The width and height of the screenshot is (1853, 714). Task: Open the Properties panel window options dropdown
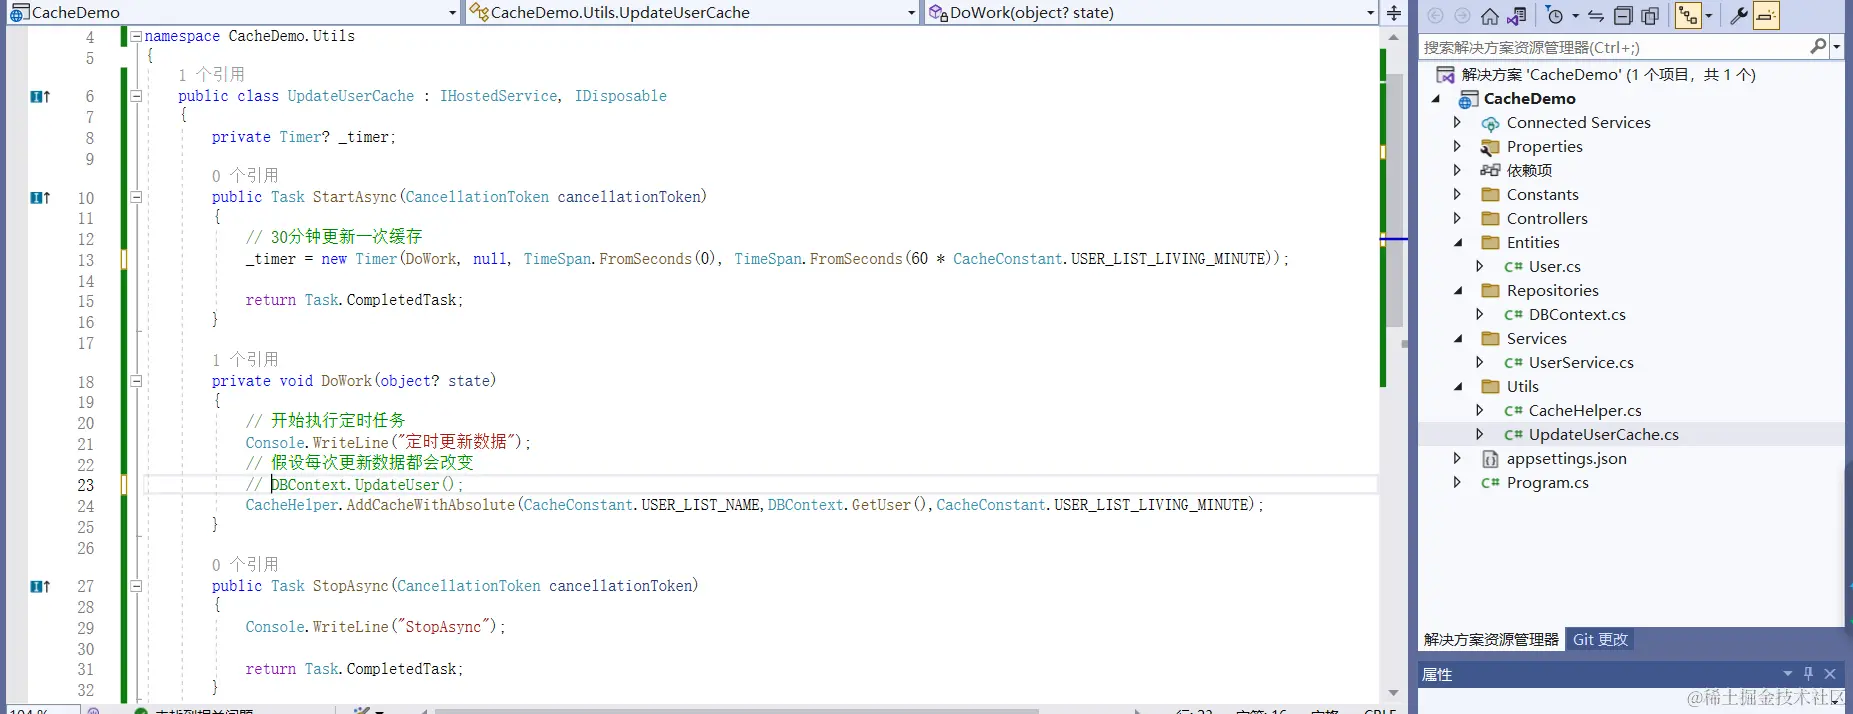click(x=1787, y=674)
